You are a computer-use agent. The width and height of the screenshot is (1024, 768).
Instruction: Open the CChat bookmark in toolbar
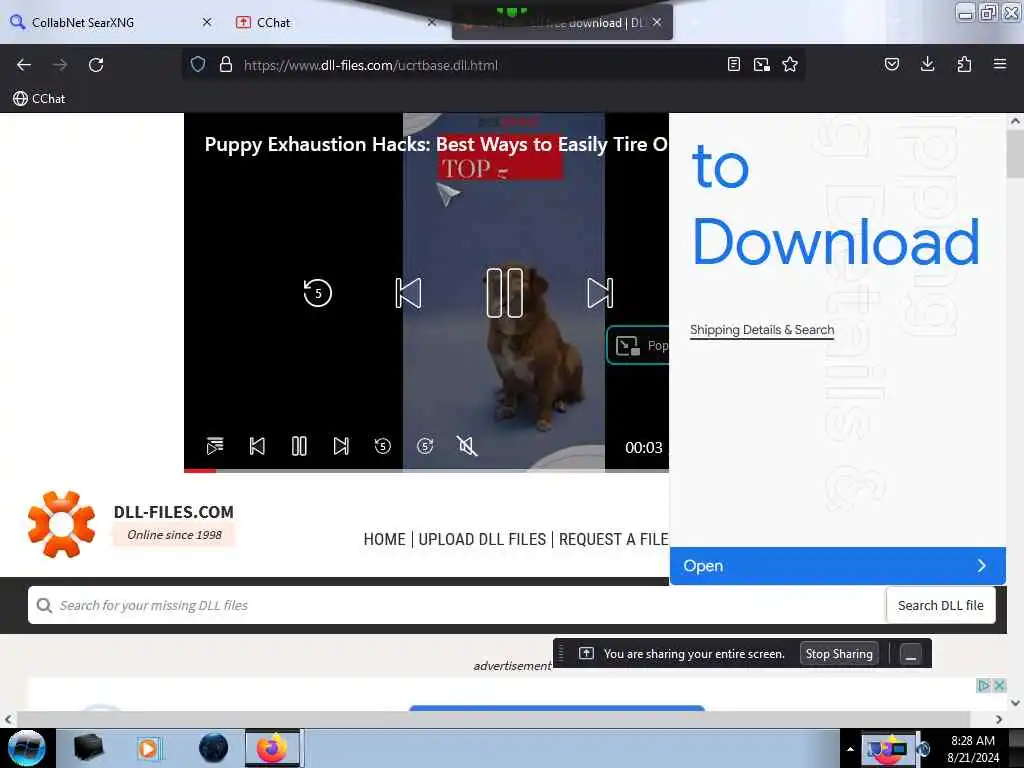click(39, 99)
